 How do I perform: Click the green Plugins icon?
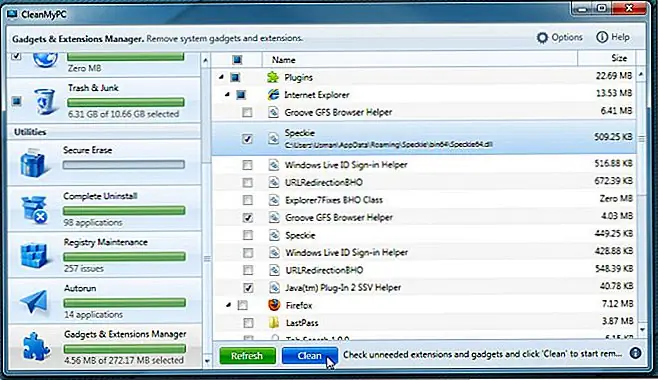[273, 77]
